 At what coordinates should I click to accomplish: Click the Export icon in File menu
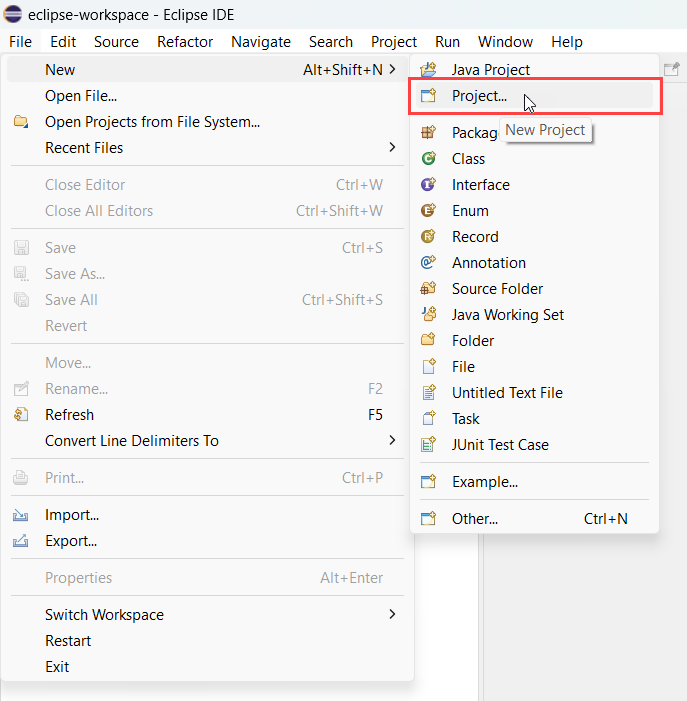coord(21,541)
